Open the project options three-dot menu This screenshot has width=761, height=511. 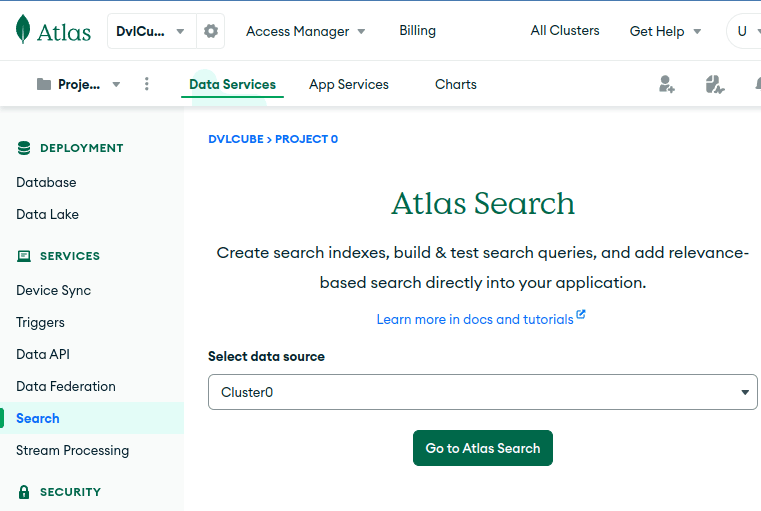pos(147,84)
